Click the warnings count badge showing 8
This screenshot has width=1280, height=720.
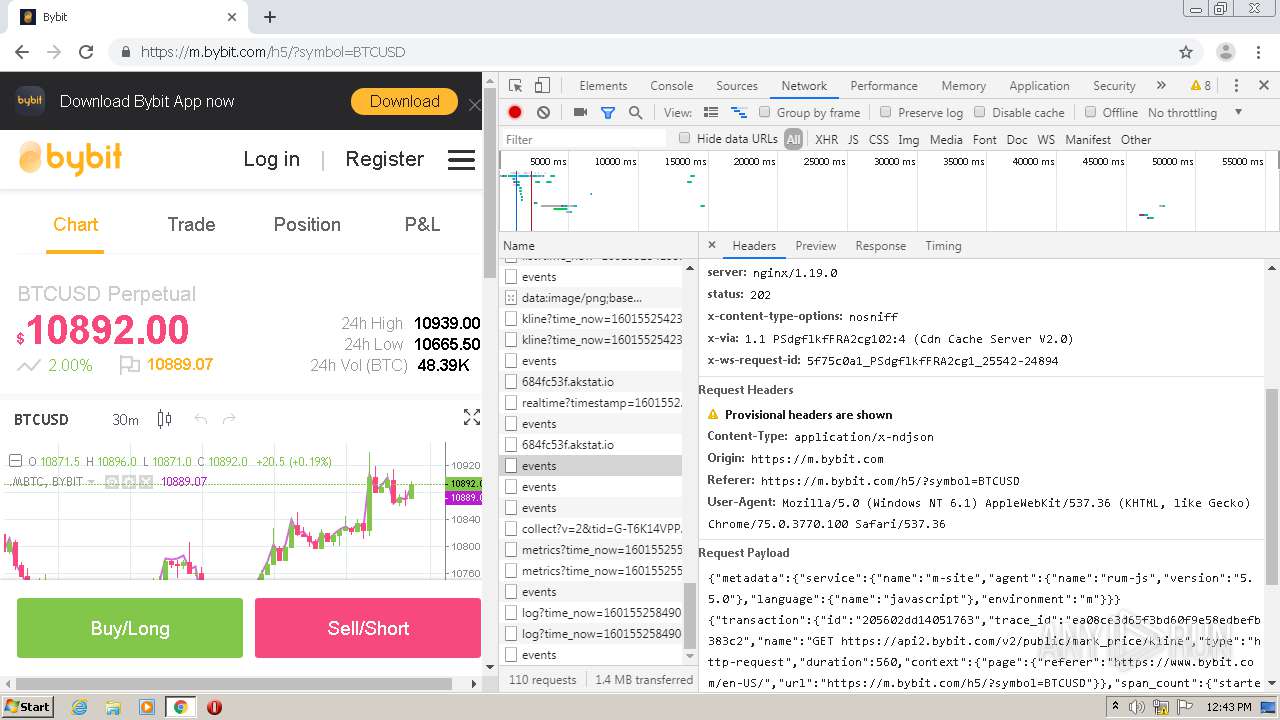pos(1201,86)
